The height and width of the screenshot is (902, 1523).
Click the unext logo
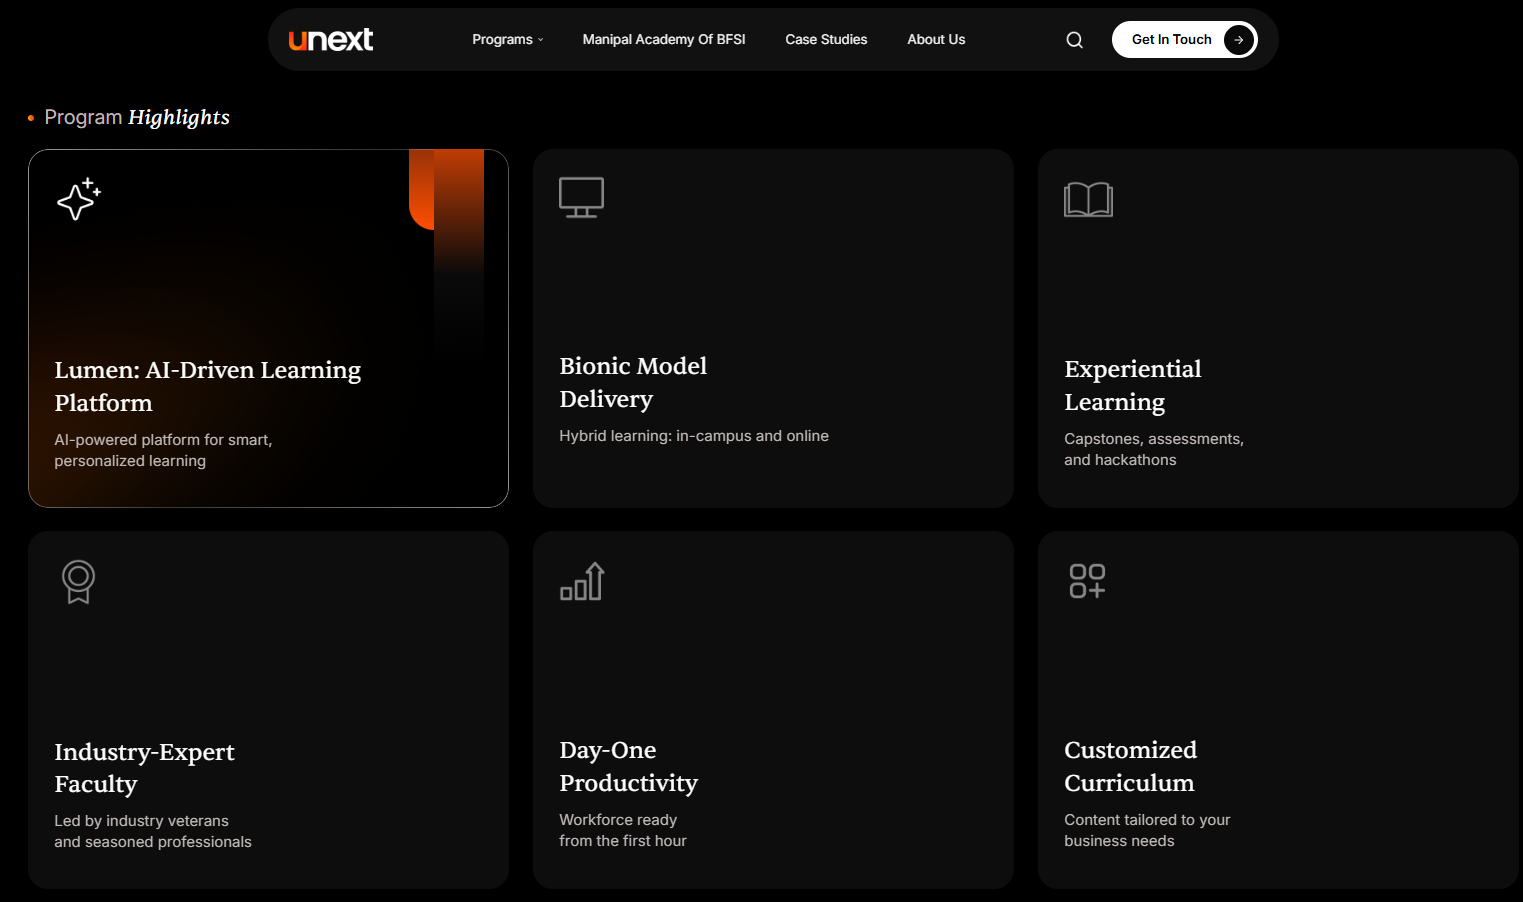click(331, 39)
